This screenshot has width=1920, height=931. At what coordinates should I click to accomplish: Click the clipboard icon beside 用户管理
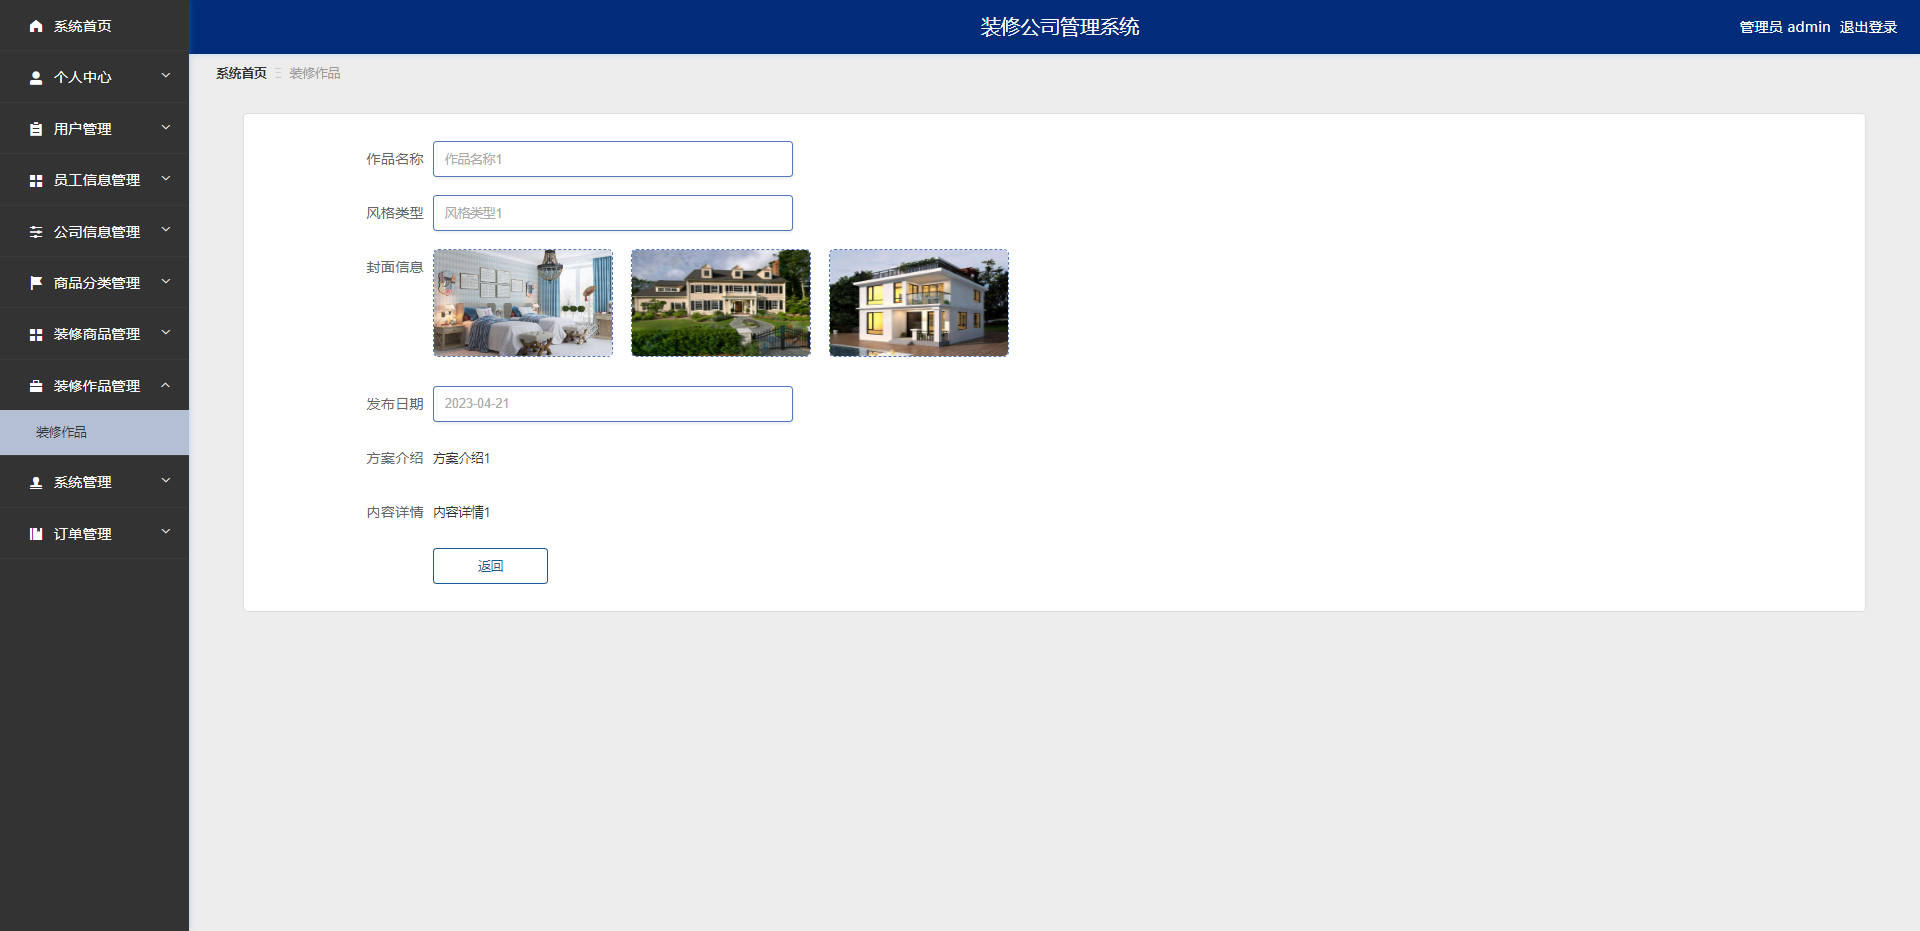(x=36, y=129)
